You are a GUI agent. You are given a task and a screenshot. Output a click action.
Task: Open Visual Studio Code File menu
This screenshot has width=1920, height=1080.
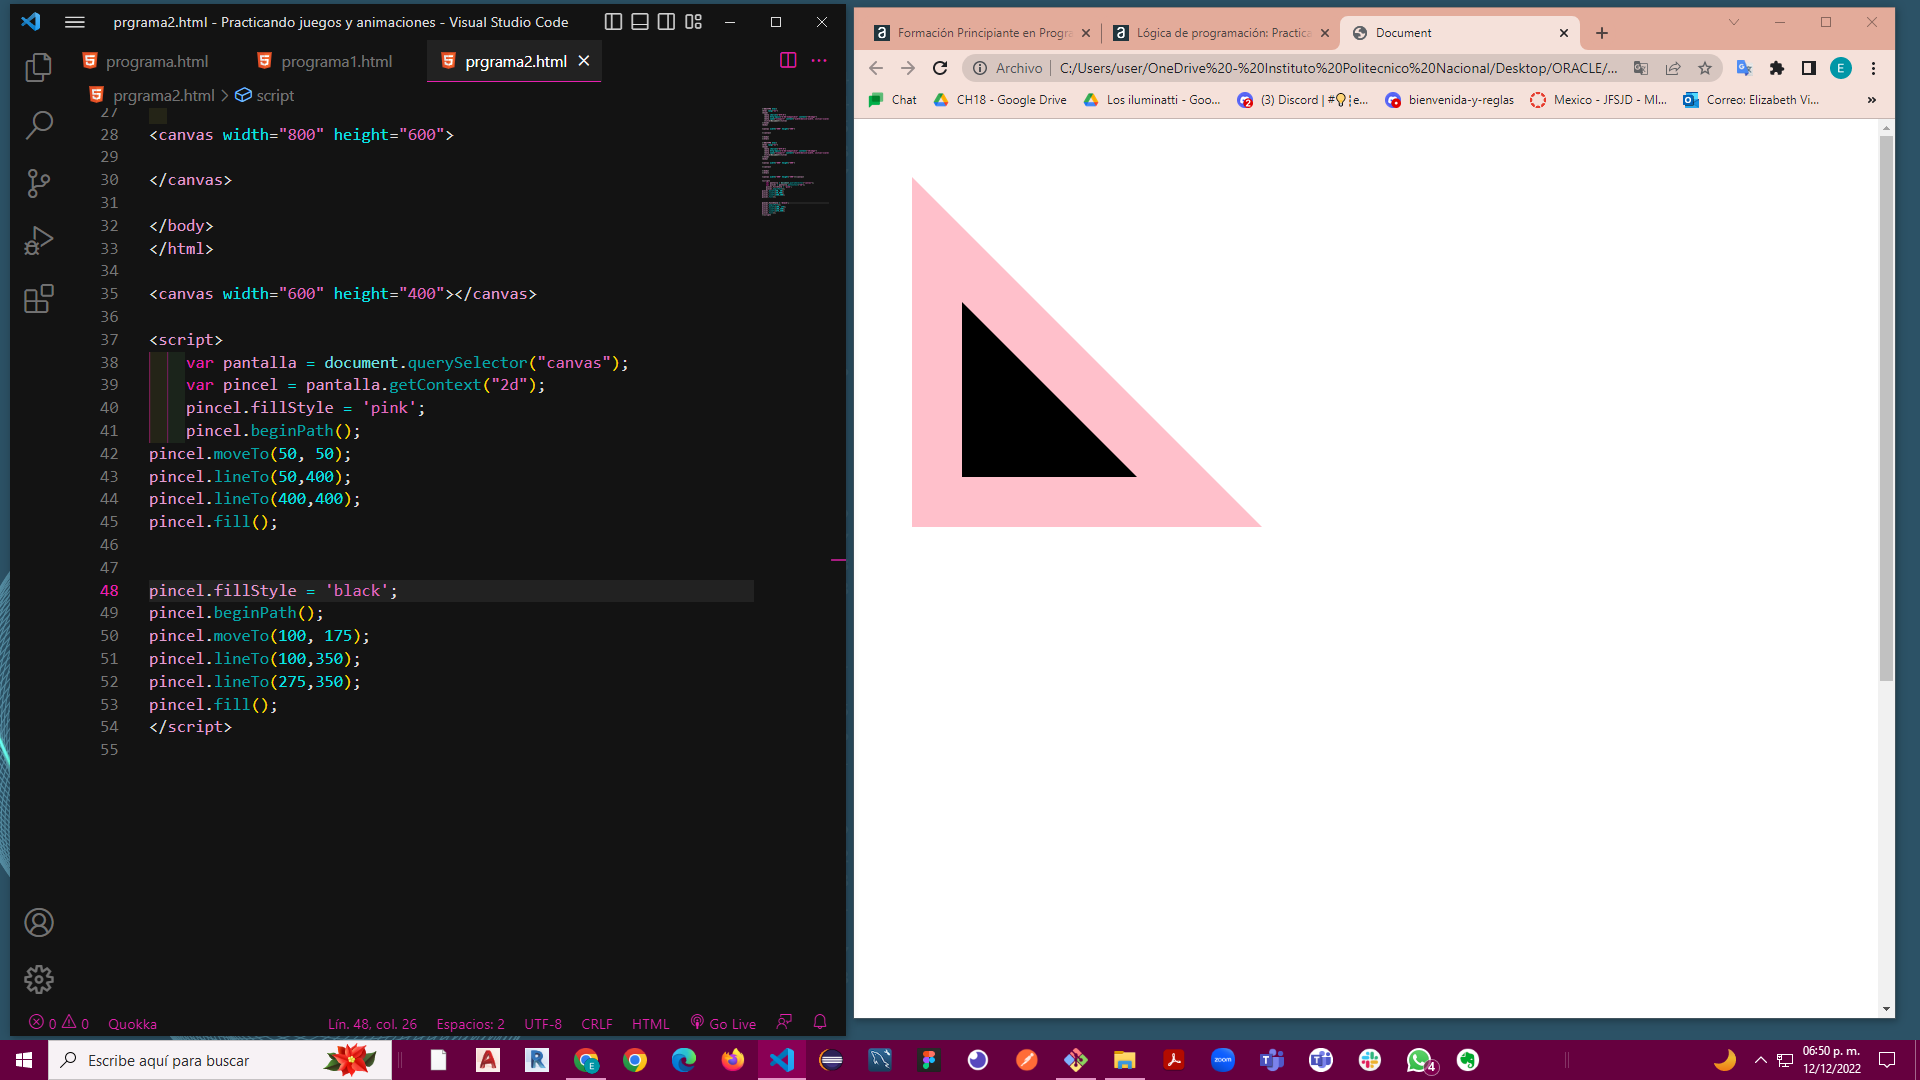pyautogui.click(x=75, y=21)
